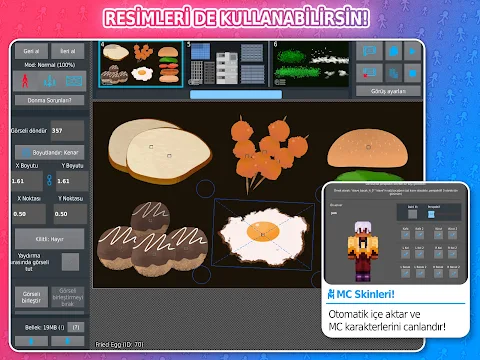Click the MC Skinleri! heading

[361, 294]
